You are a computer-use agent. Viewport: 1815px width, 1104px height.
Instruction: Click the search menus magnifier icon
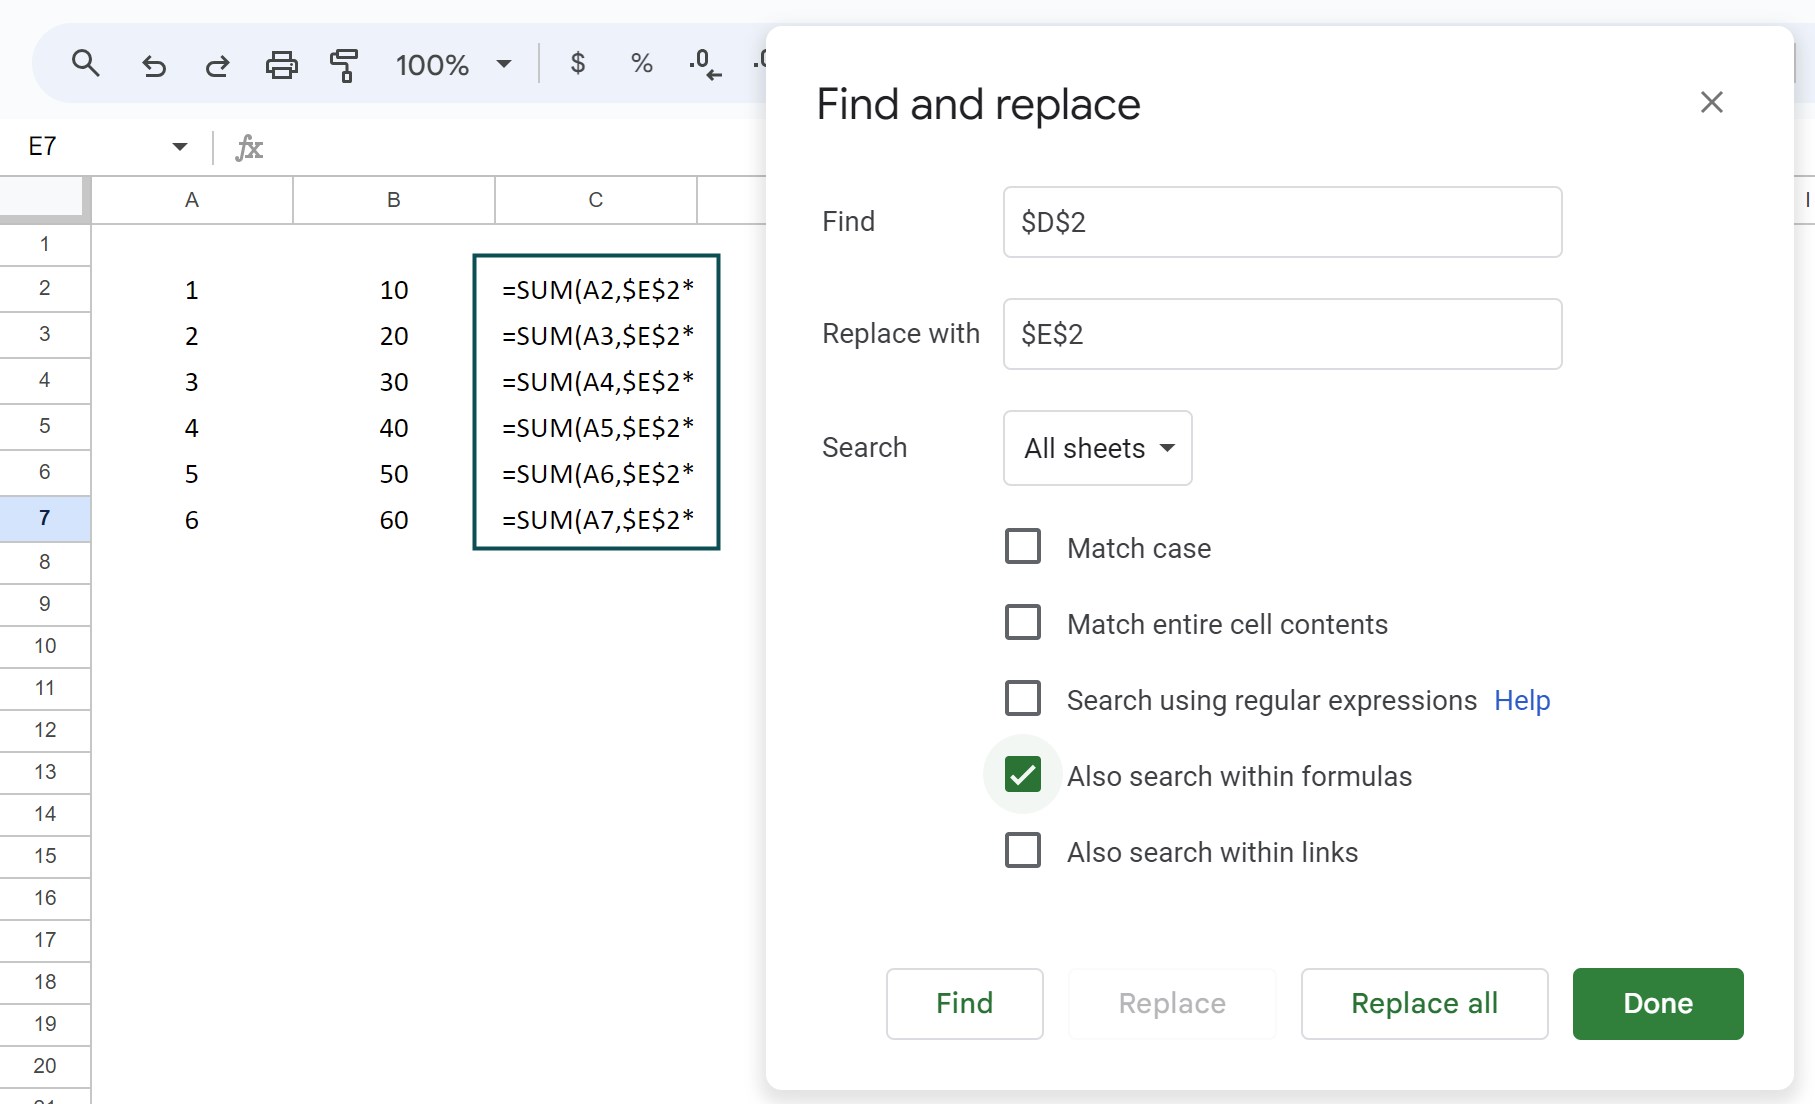click(86, 64)
